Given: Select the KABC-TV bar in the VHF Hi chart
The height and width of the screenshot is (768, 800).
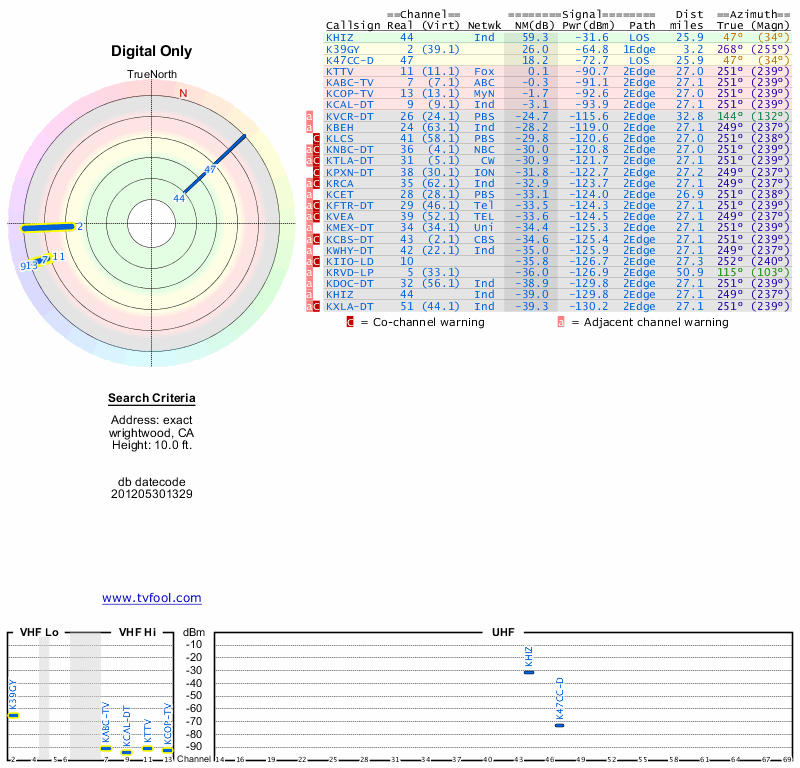Looking at the screenshot, I should (106, 748).
